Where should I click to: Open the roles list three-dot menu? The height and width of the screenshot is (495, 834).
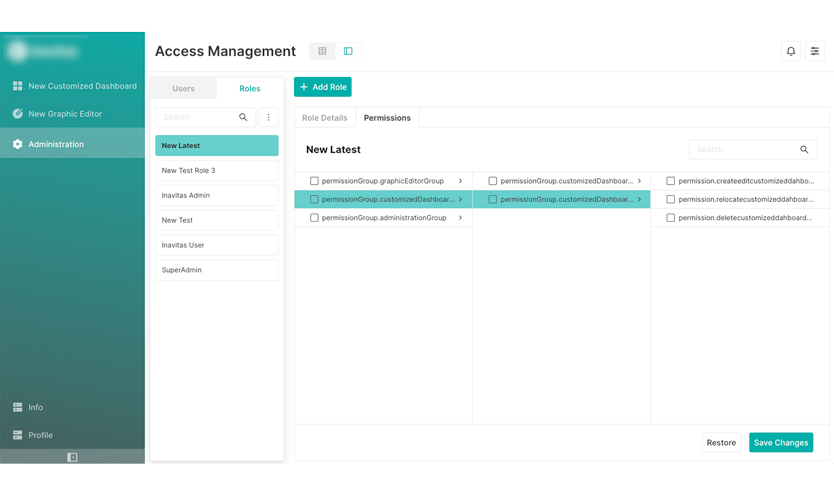(x=268, y=117)
